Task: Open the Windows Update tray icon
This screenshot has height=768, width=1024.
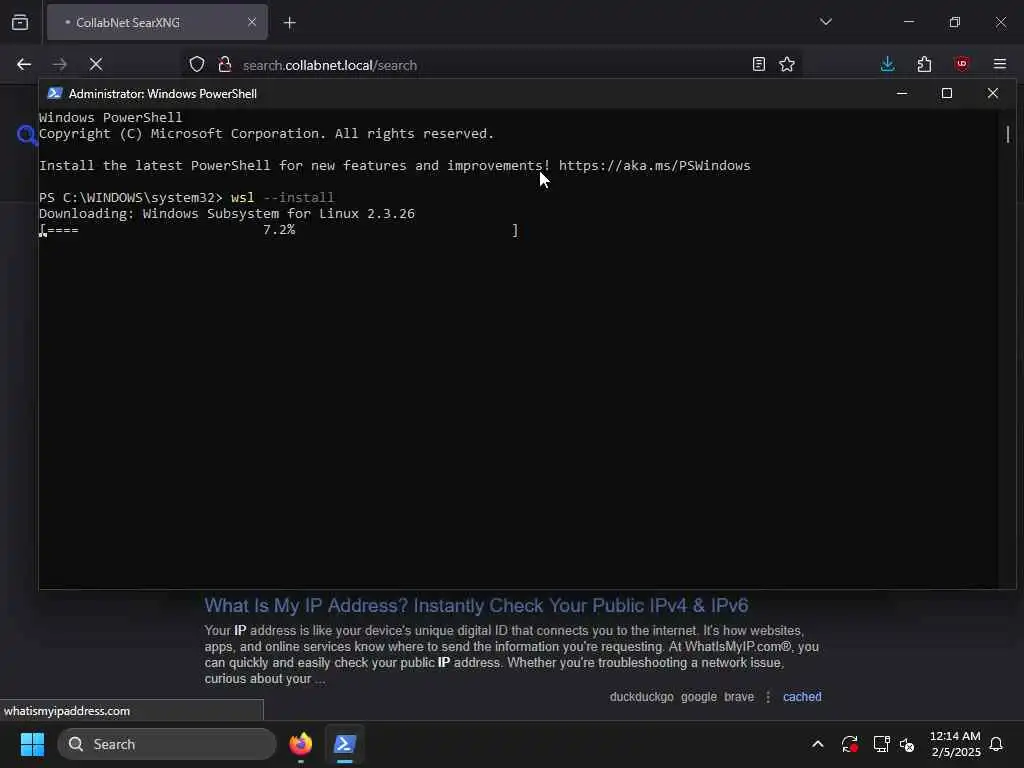Action: click(849, 744)
